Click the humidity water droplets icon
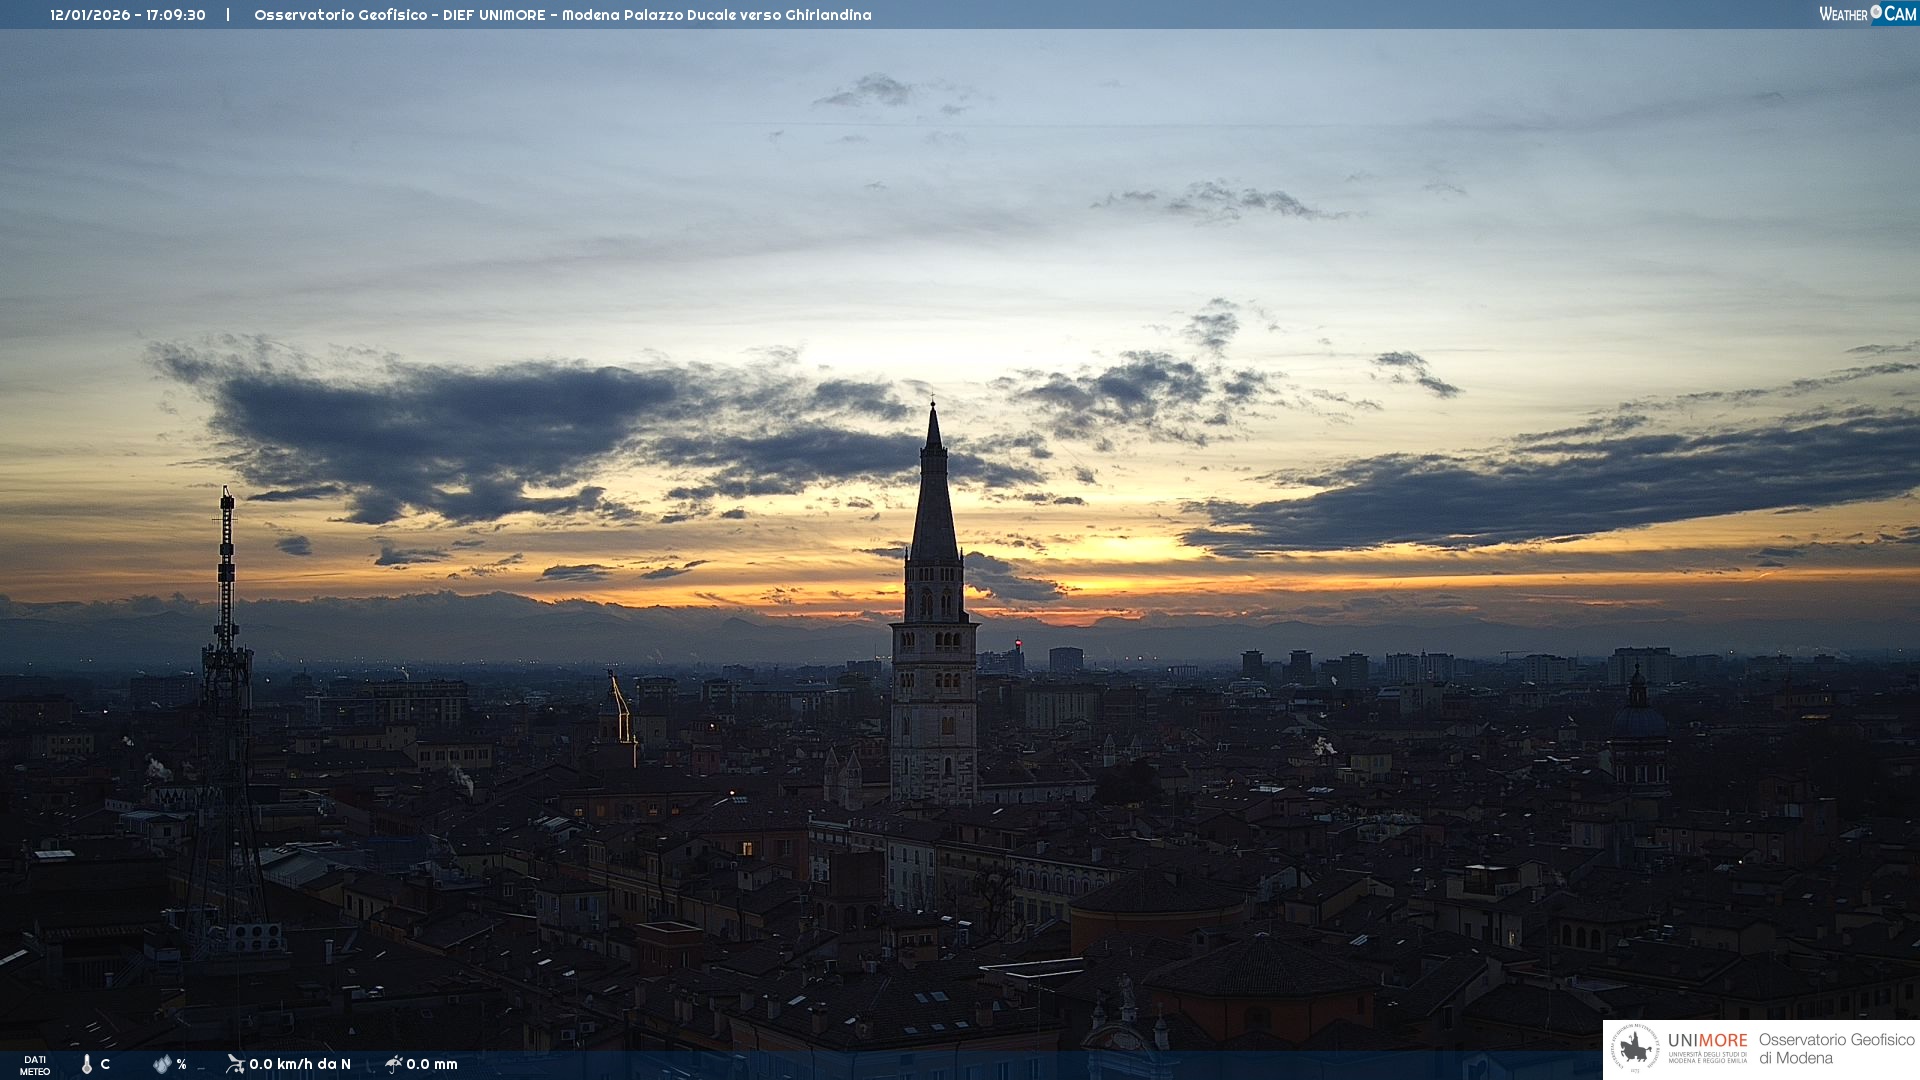The image size is (1920, 1080). [x=162, y=1064]
